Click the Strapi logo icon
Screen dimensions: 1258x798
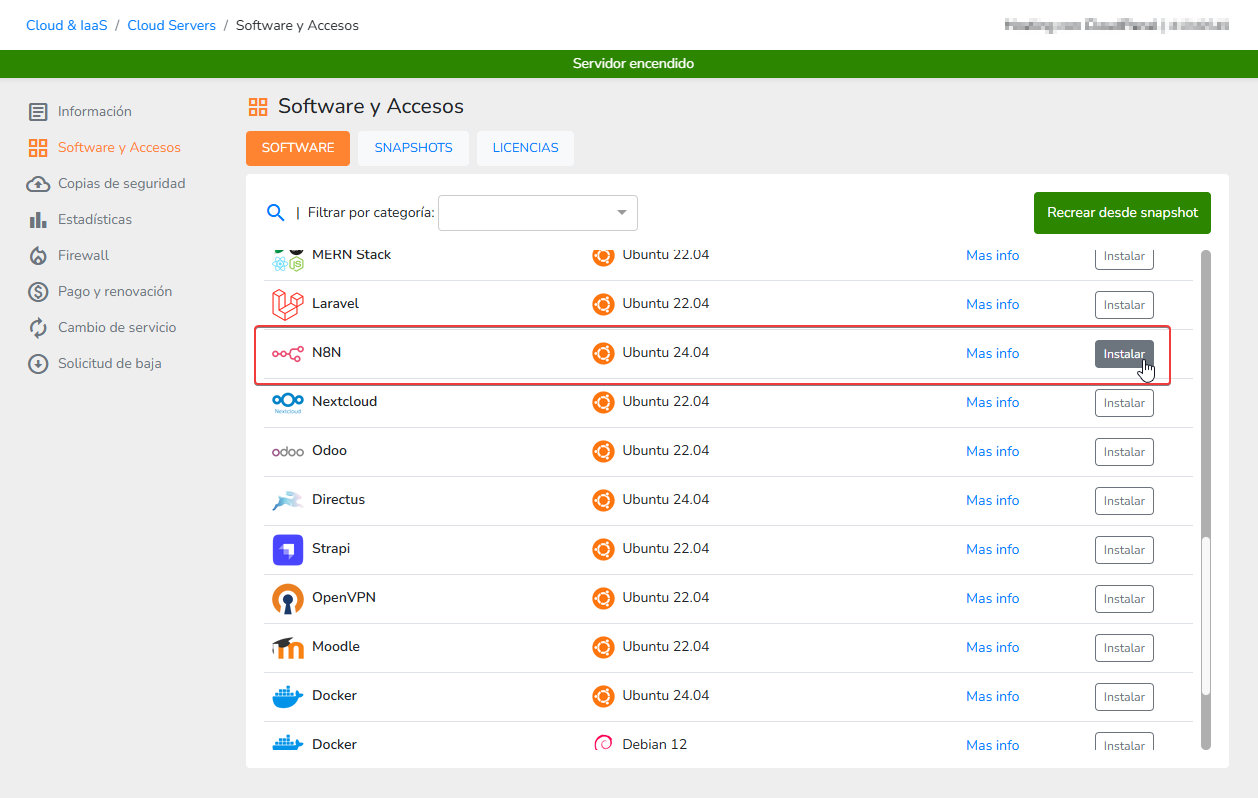[x=288, y=550]
